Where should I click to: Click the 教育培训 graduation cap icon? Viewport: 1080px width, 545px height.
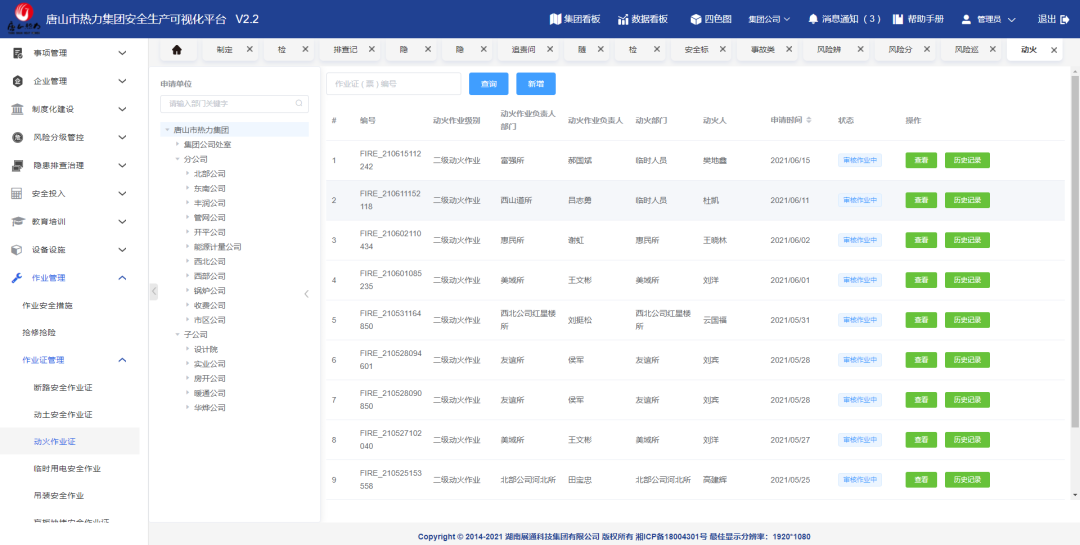[x=18, y=222]
